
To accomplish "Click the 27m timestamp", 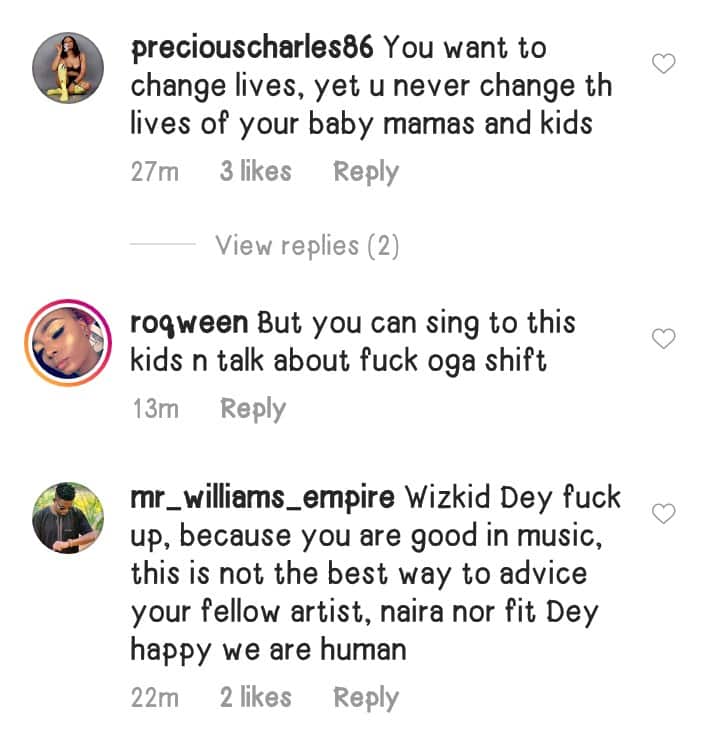I will point(155,172).
